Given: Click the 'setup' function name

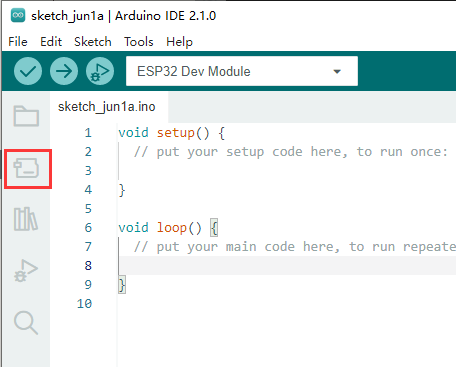Looking at the screenshot, I should coord(176,133).
